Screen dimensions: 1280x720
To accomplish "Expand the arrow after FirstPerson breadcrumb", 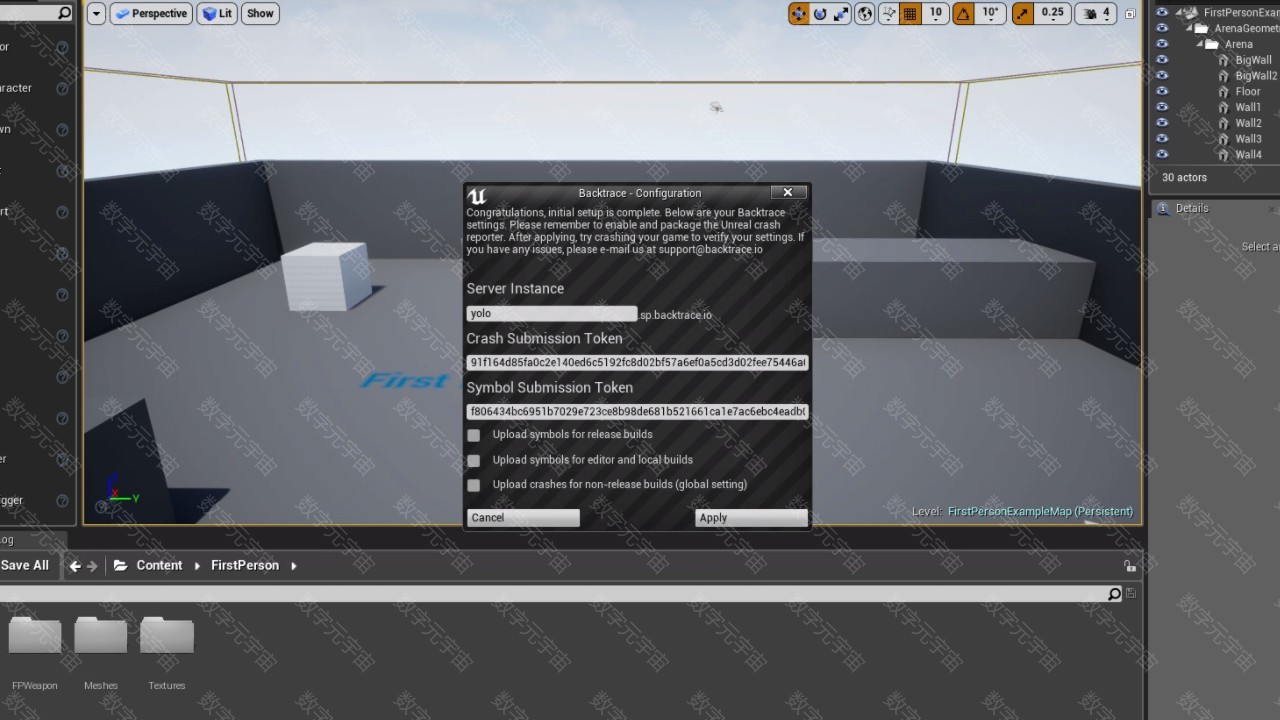I will (x=293, y=566).
